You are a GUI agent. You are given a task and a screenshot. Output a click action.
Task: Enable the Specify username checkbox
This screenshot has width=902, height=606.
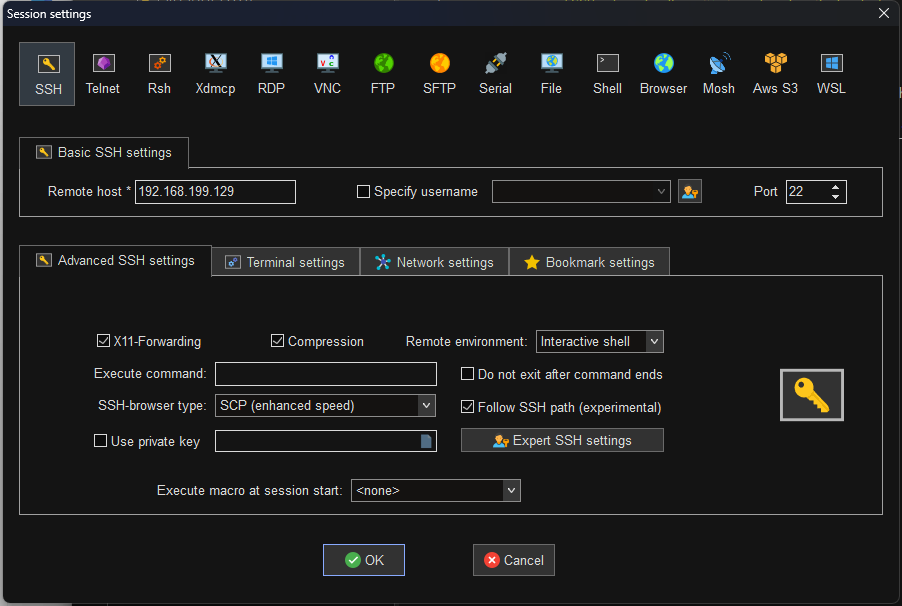[x=364, y=192]
